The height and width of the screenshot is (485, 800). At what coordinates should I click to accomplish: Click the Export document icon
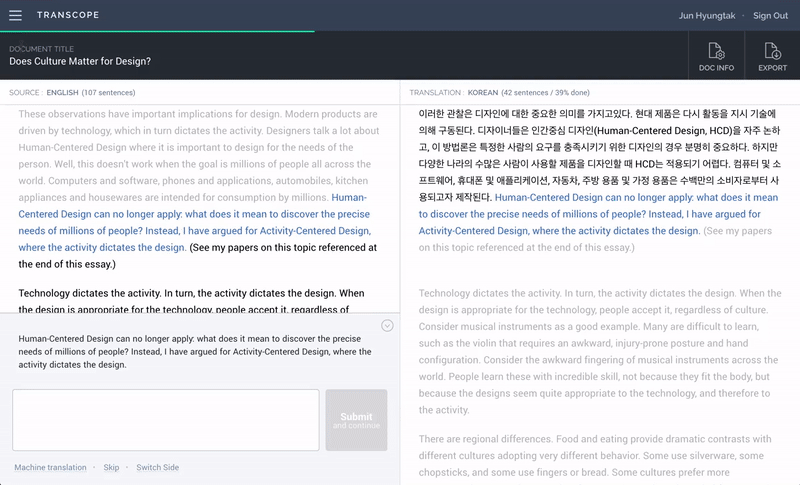772,57
